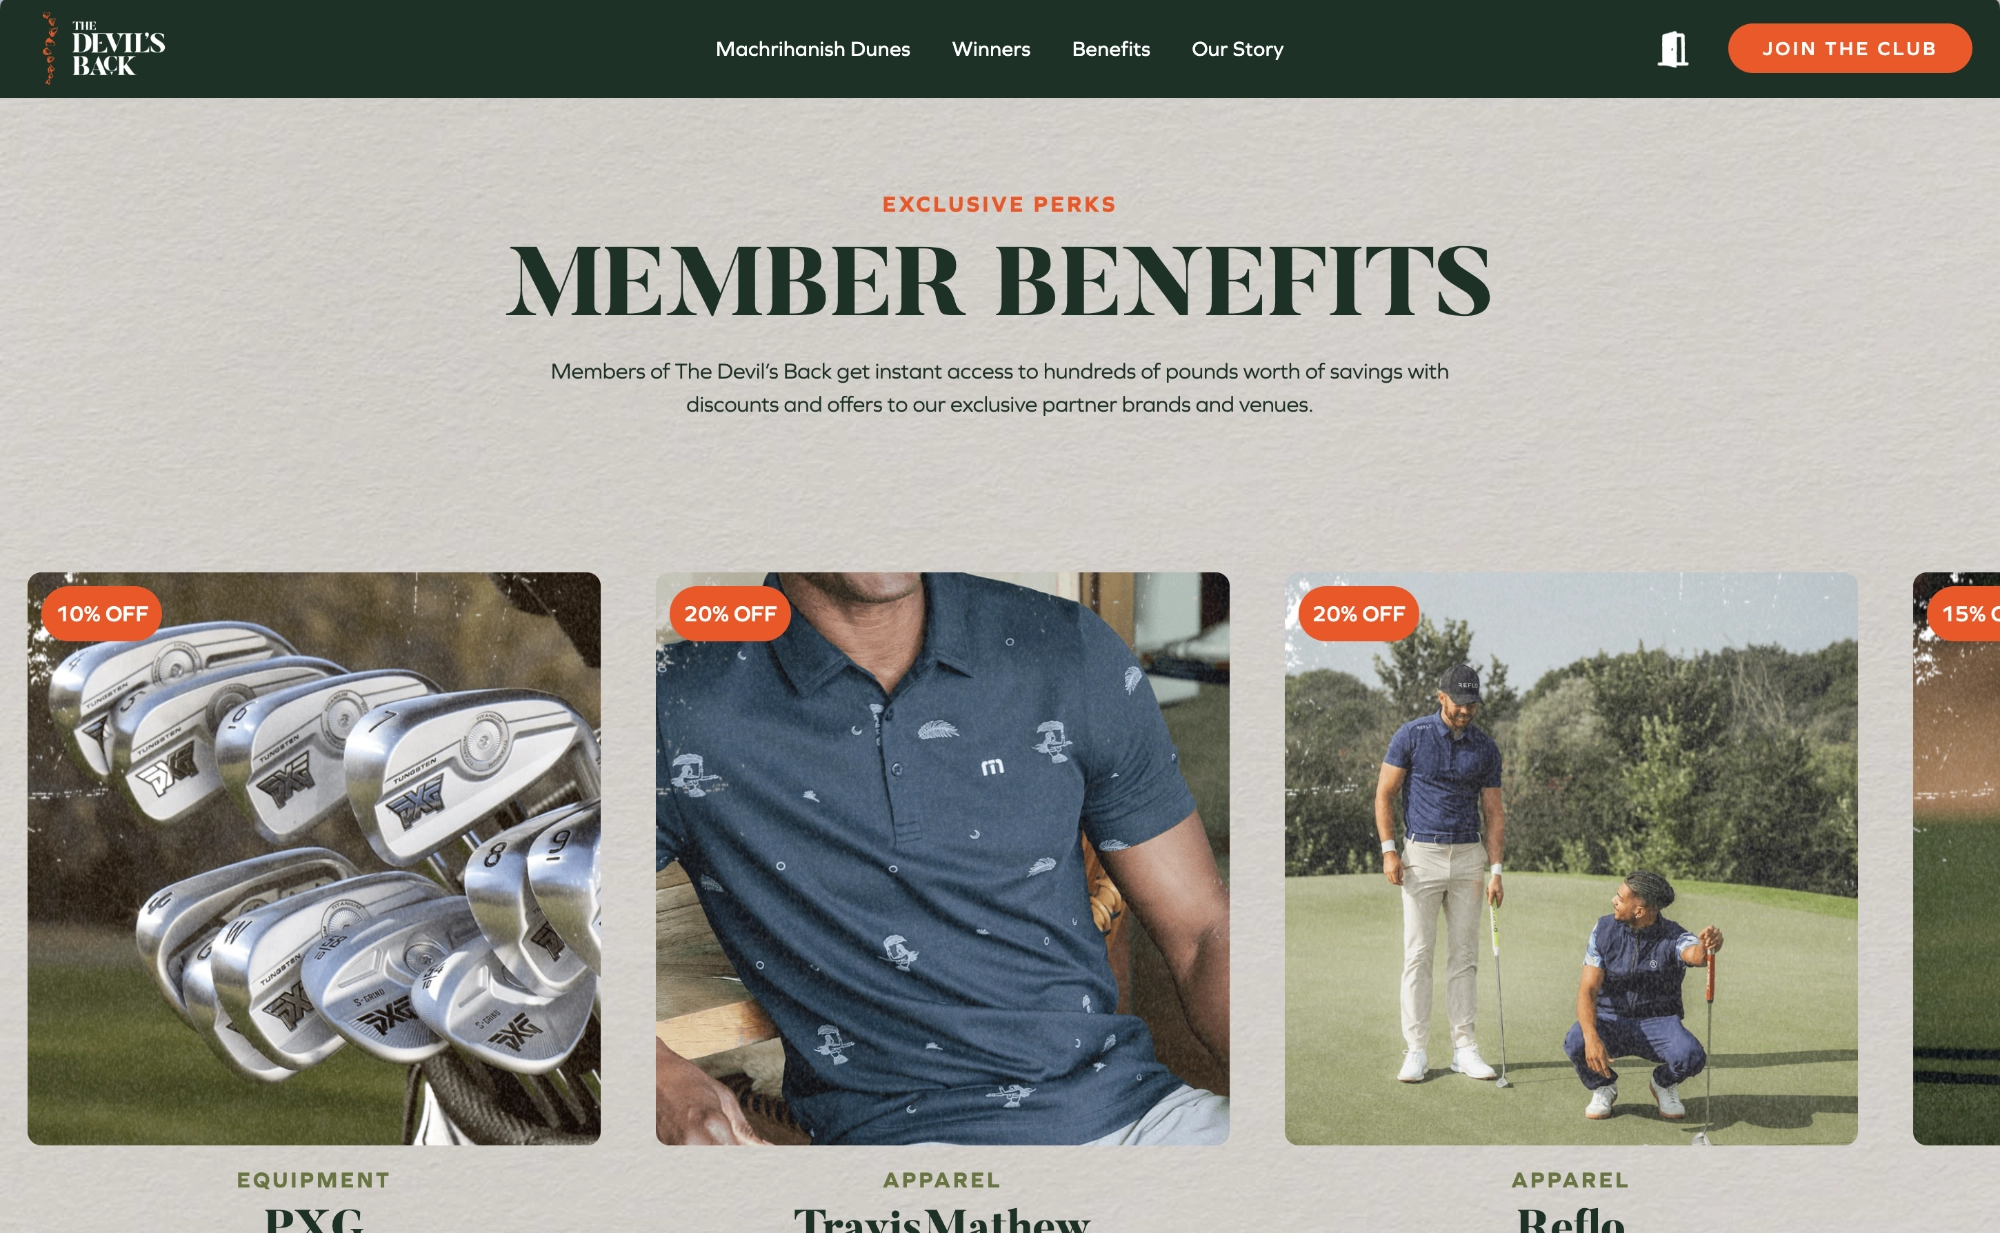This screenshot has height=1233, width=2000.
Task: Select Benefits in the navigation
Action: [x=1111, y=49]
